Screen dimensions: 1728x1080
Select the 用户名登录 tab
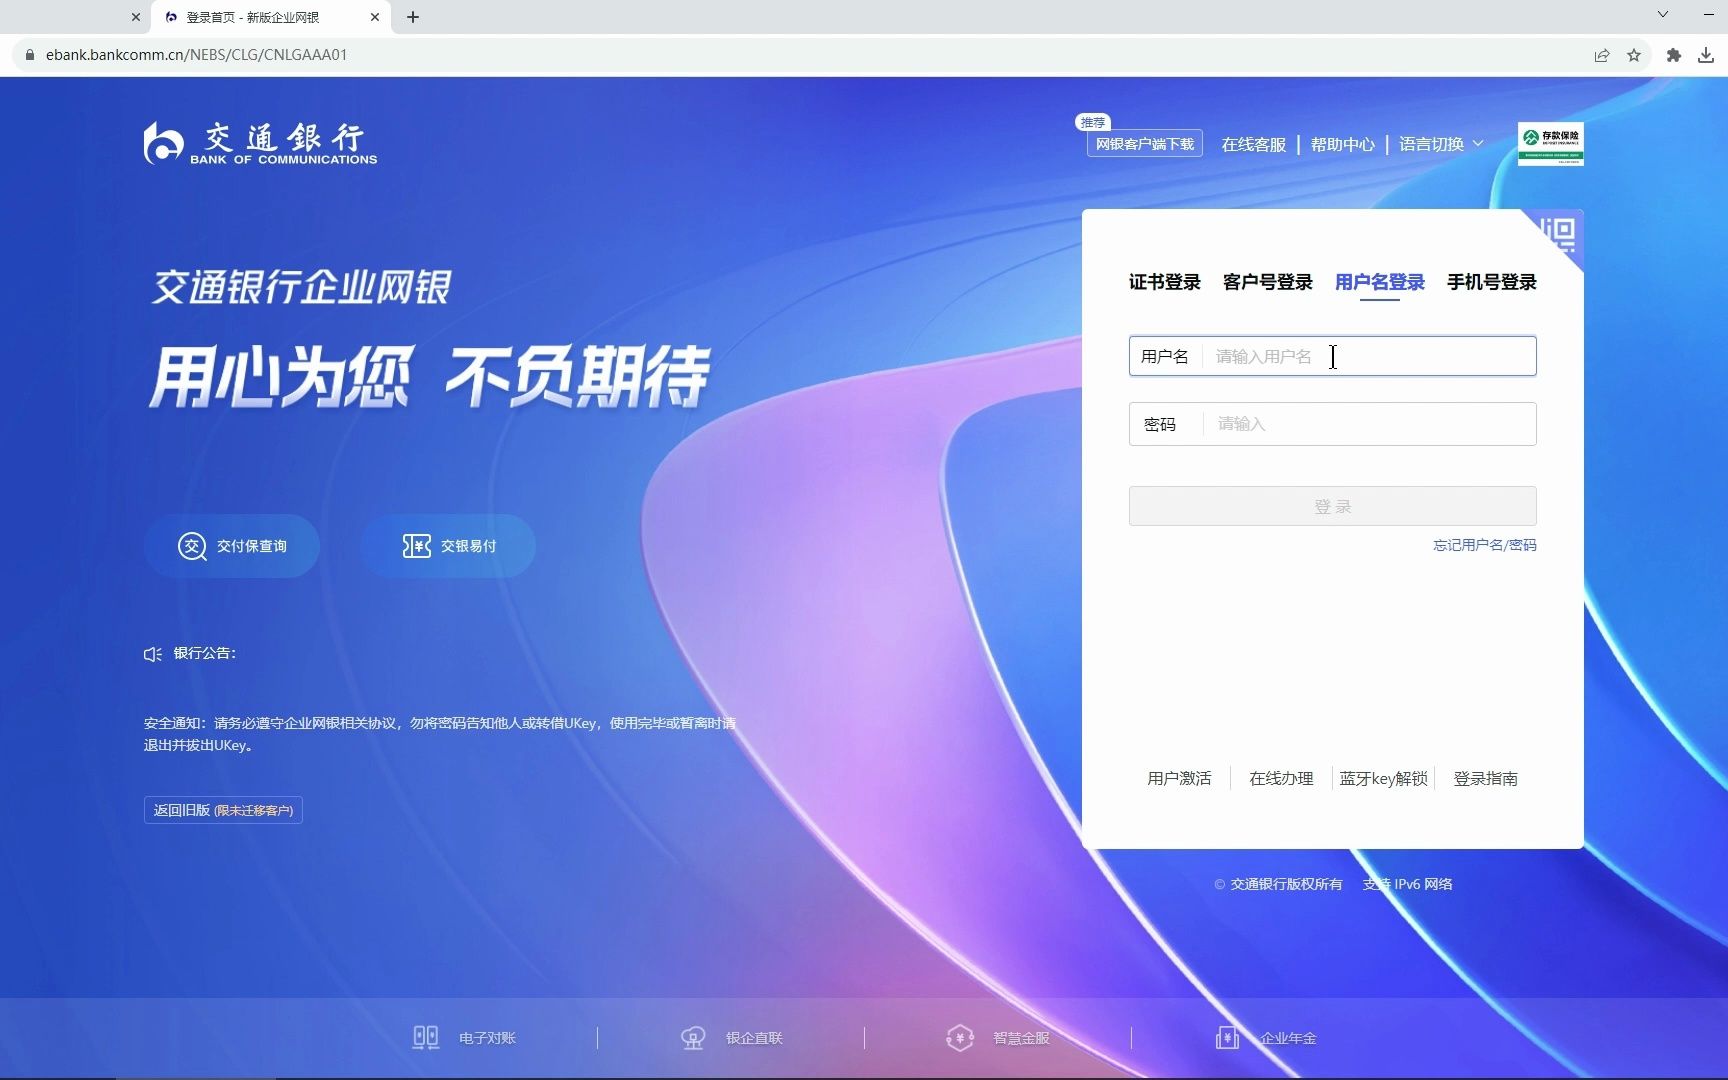[x=1379, y=282]
